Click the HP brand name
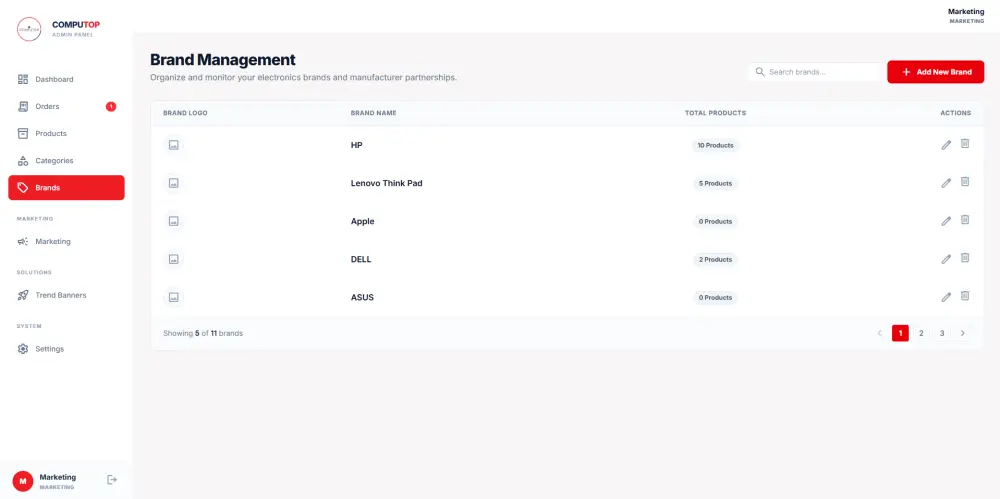Screen dimensions: 1000x499 pos(357,145)
